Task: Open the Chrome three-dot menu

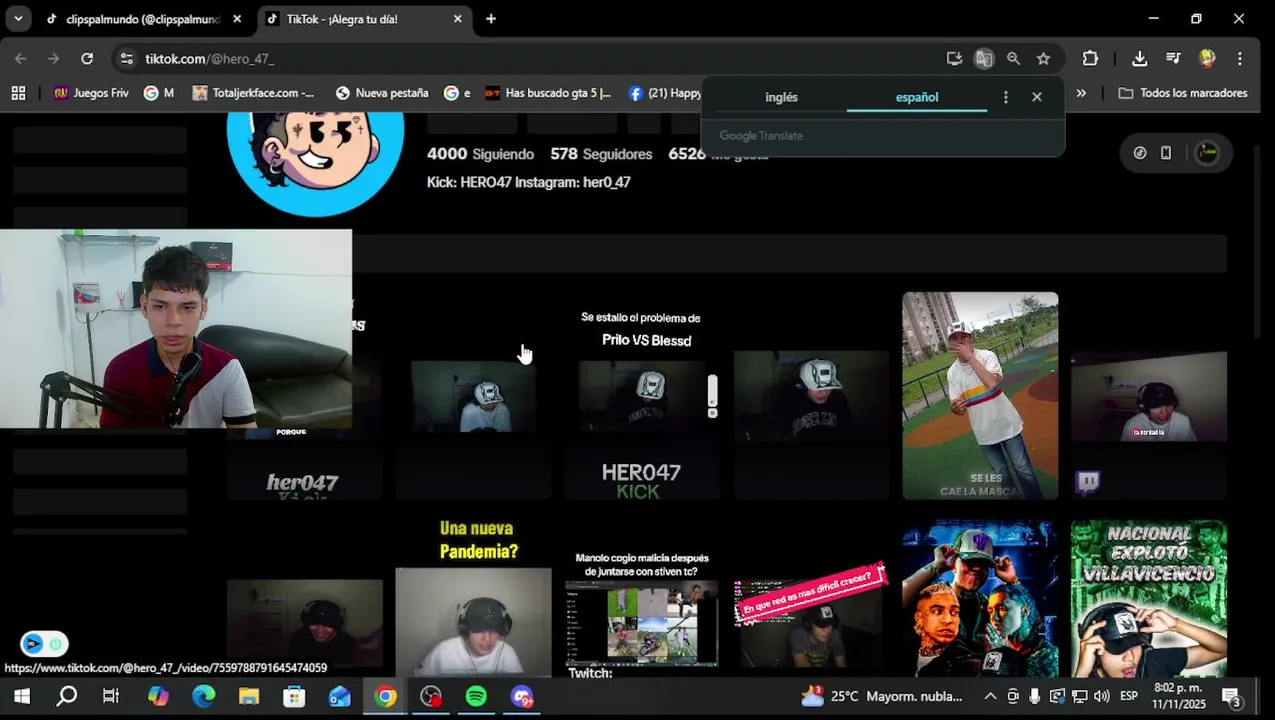Action: pos(1240,59)
